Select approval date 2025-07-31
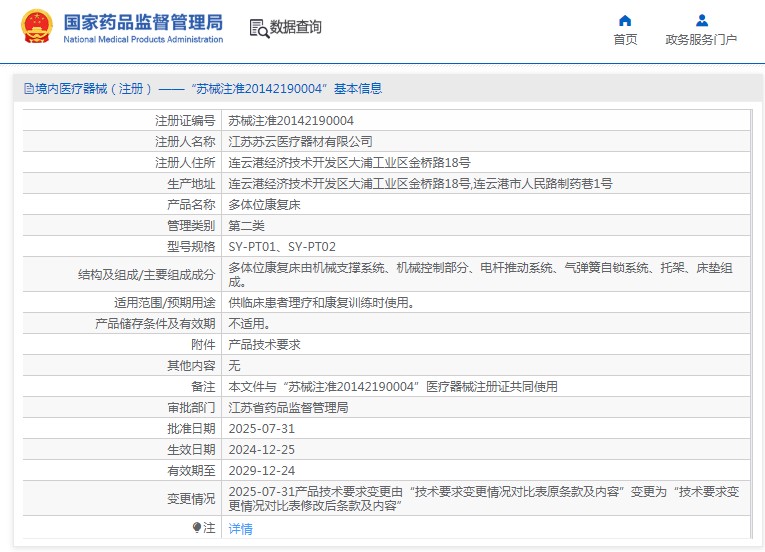 (x=262, y=429)
